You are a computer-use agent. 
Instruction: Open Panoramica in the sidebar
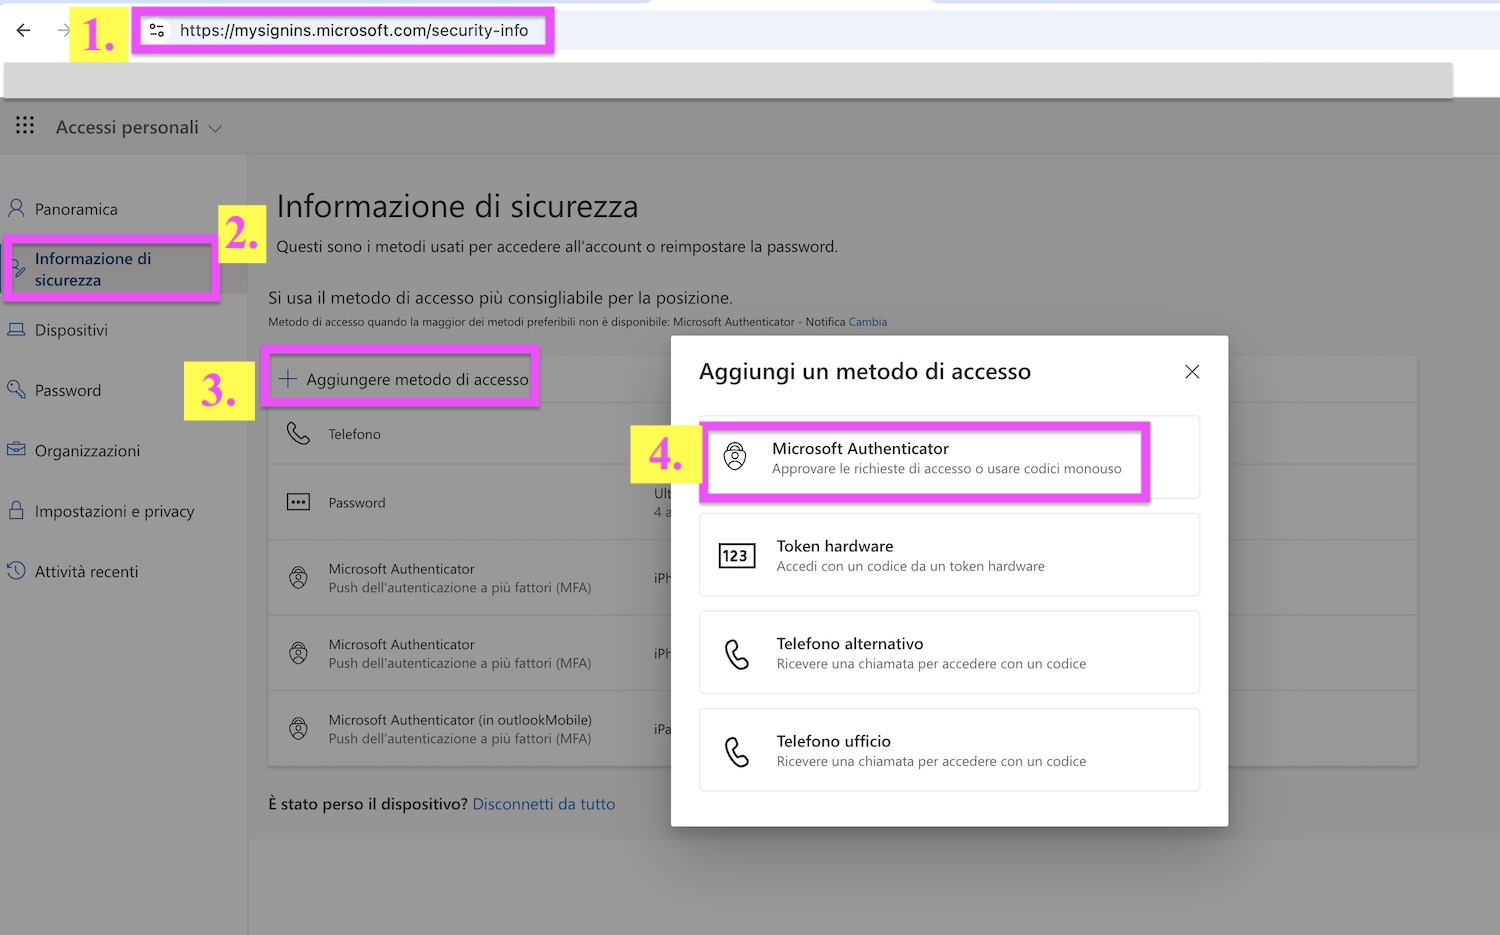pos(76,209)
